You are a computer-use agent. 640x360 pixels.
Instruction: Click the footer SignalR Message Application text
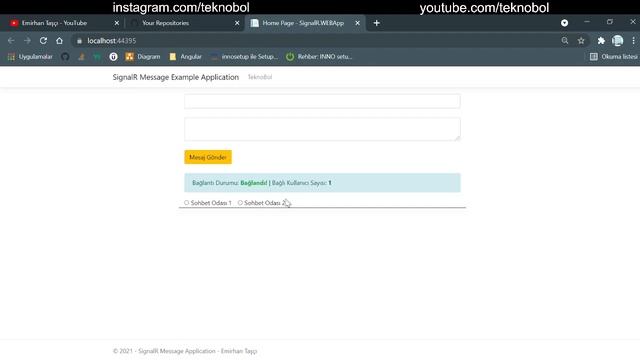[x=177, y=351]
